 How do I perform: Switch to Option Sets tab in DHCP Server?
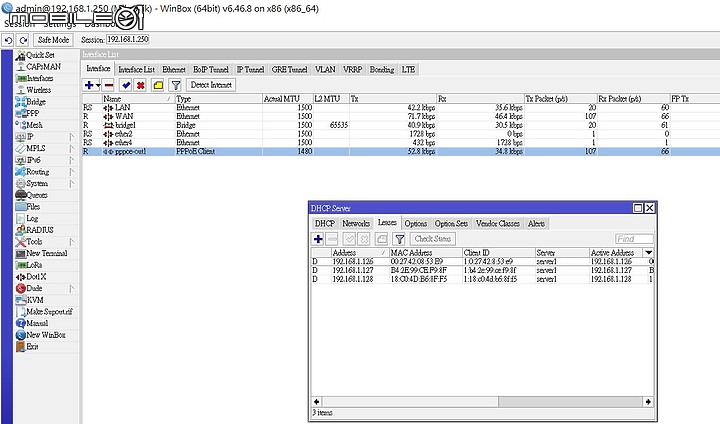[451, 223]
